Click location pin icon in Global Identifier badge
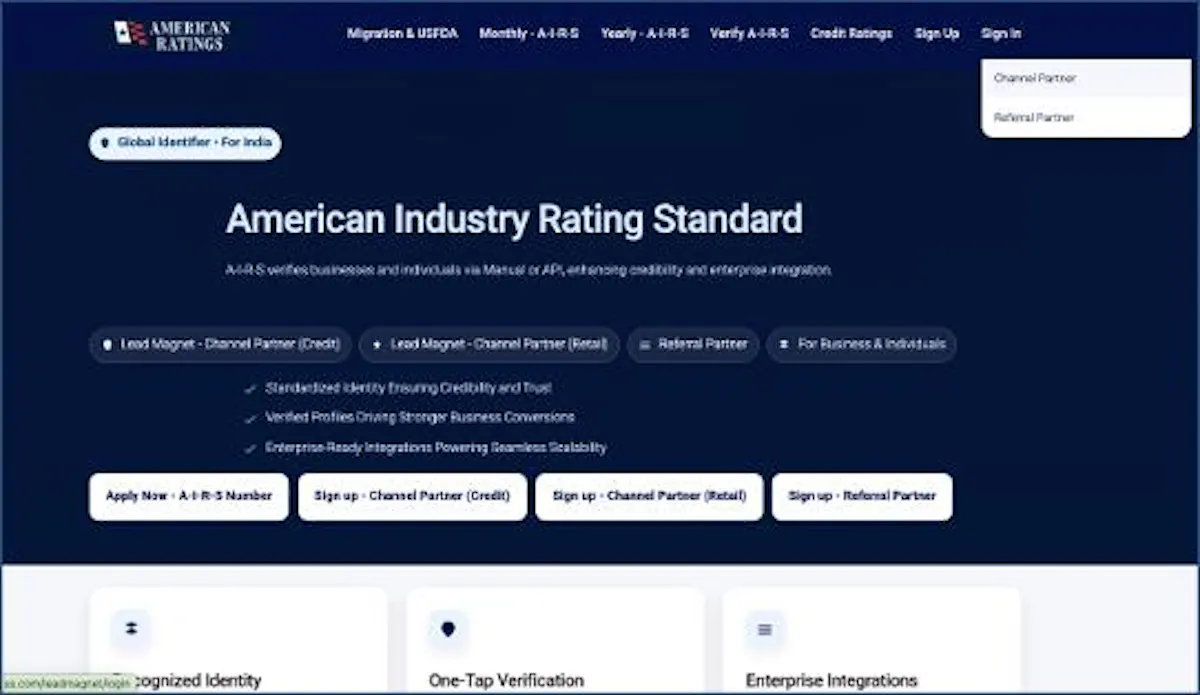 tap(105, 143)
